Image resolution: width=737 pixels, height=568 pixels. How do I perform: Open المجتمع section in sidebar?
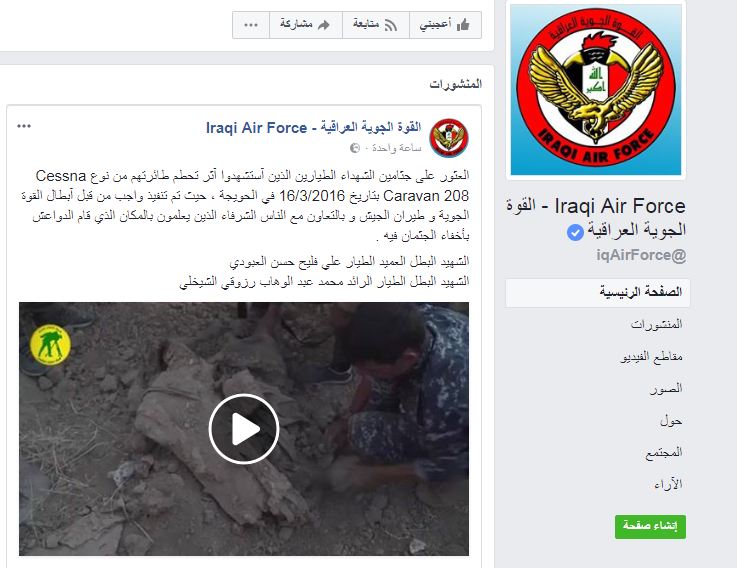point(664,453)
